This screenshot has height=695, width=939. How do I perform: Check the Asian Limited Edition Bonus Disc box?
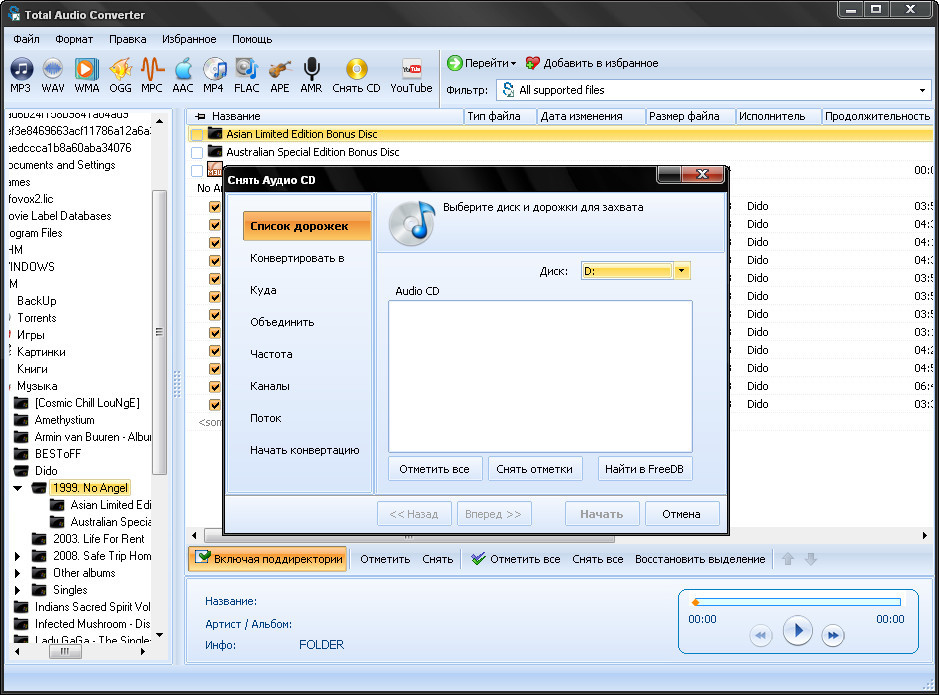click(197, 134)
